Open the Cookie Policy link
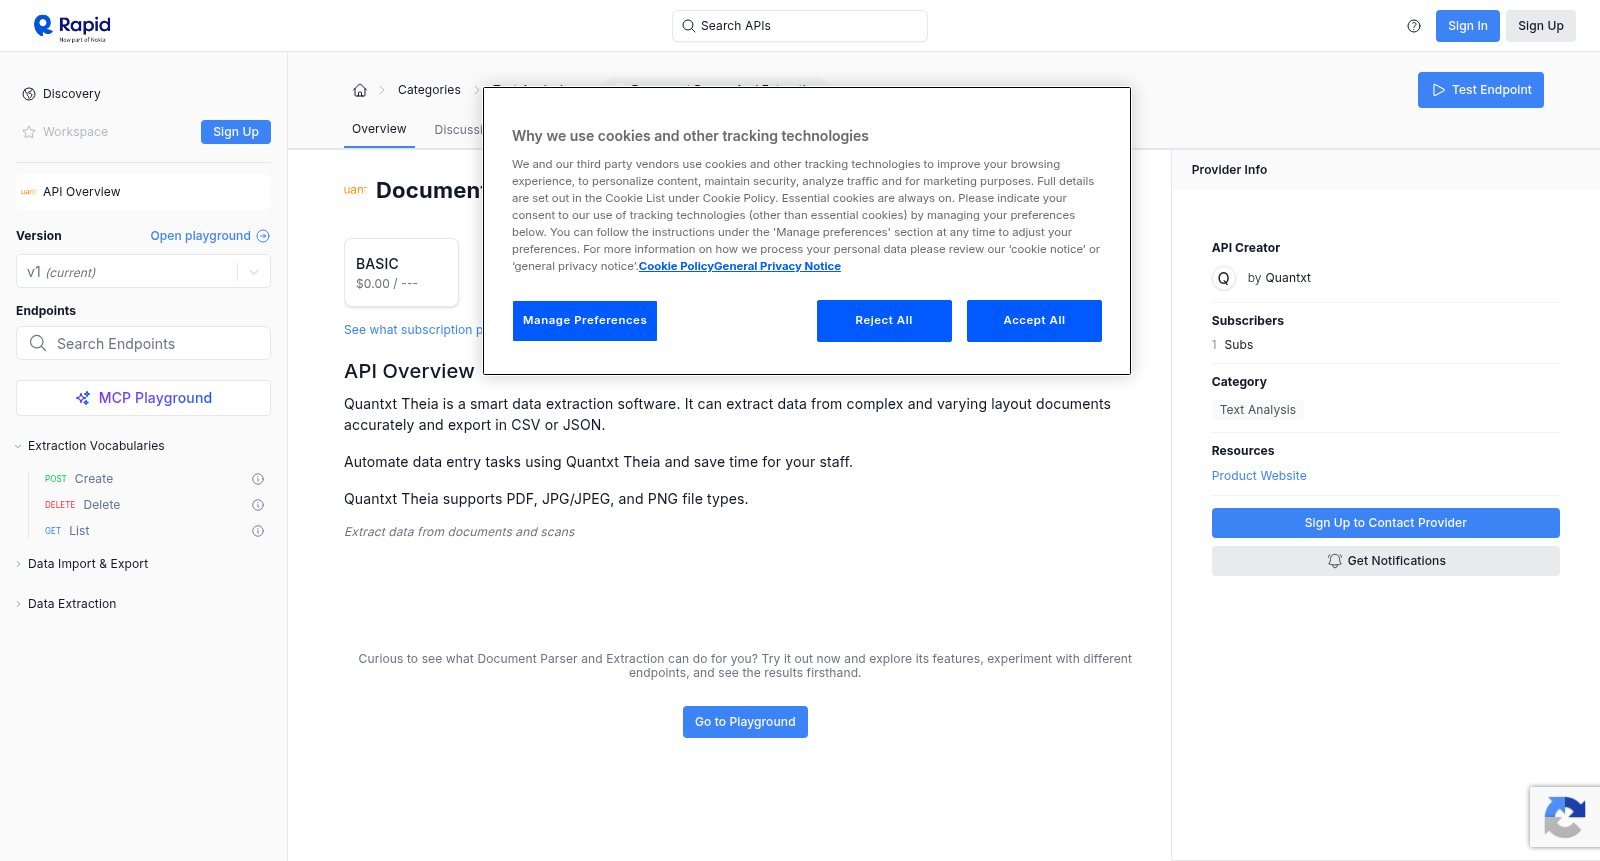Screen dimensions: 1600x861 (x=676, y=266)
